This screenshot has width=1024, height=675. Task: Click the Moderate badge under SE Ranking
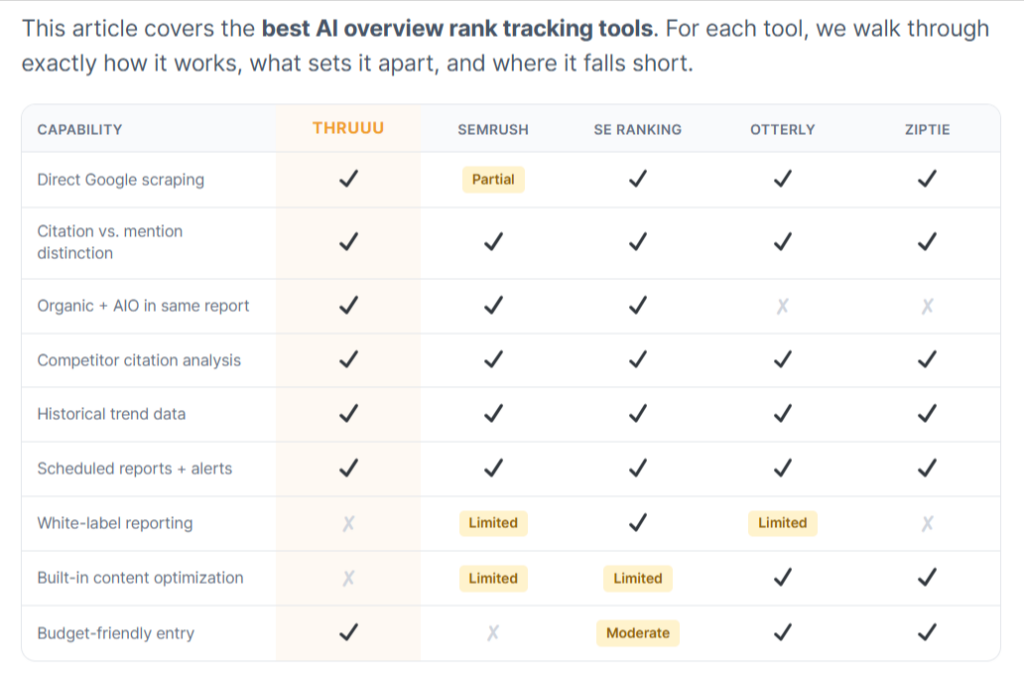pos(638,633)
